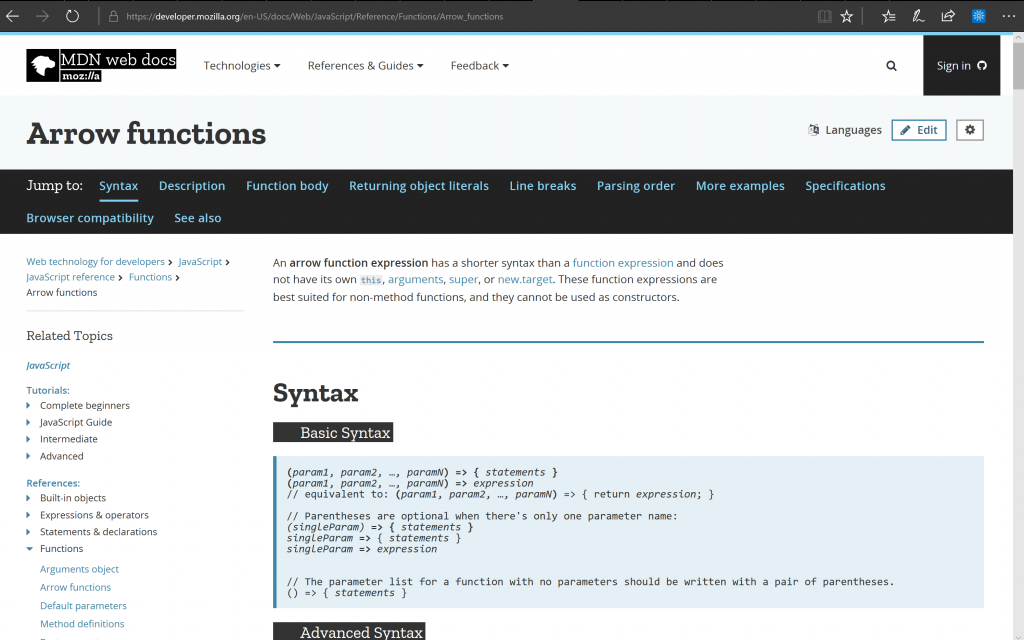Follow the function expression link
The width and height of the screenshot is (1024, 640).
pyautogui.click(x=623, y=263)
